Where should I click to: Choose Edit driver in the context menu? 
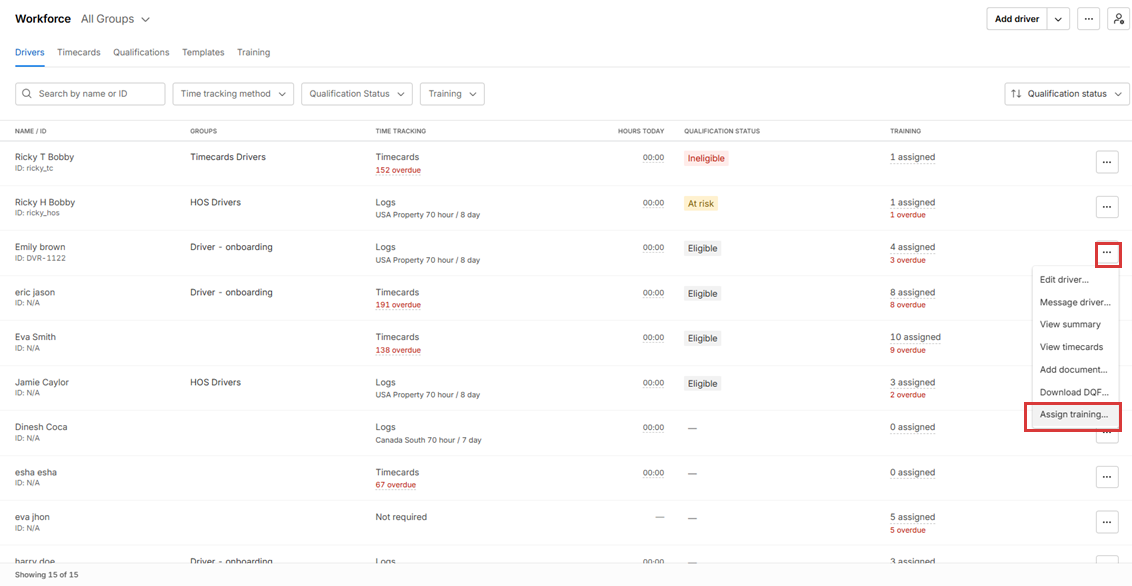pyautogui.click(x=1064, y=280)
